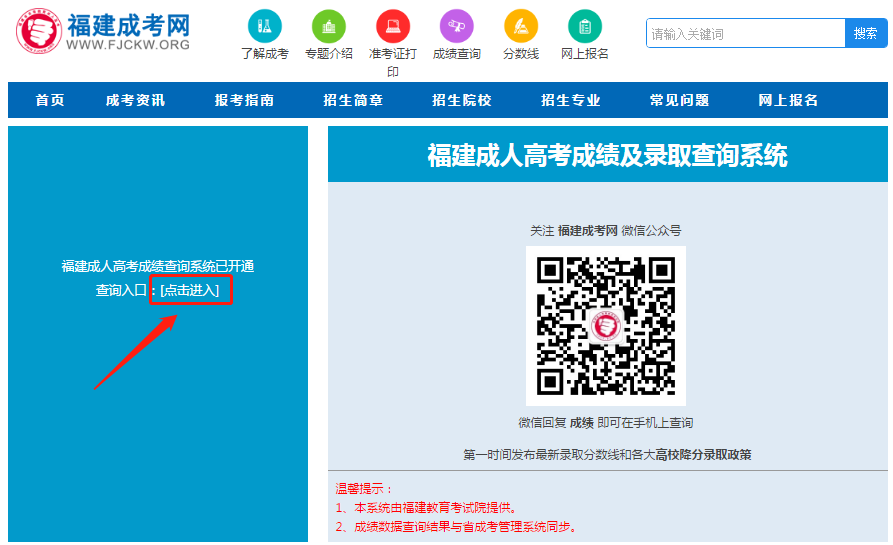Open the 专题介绍 green icon

329,26
